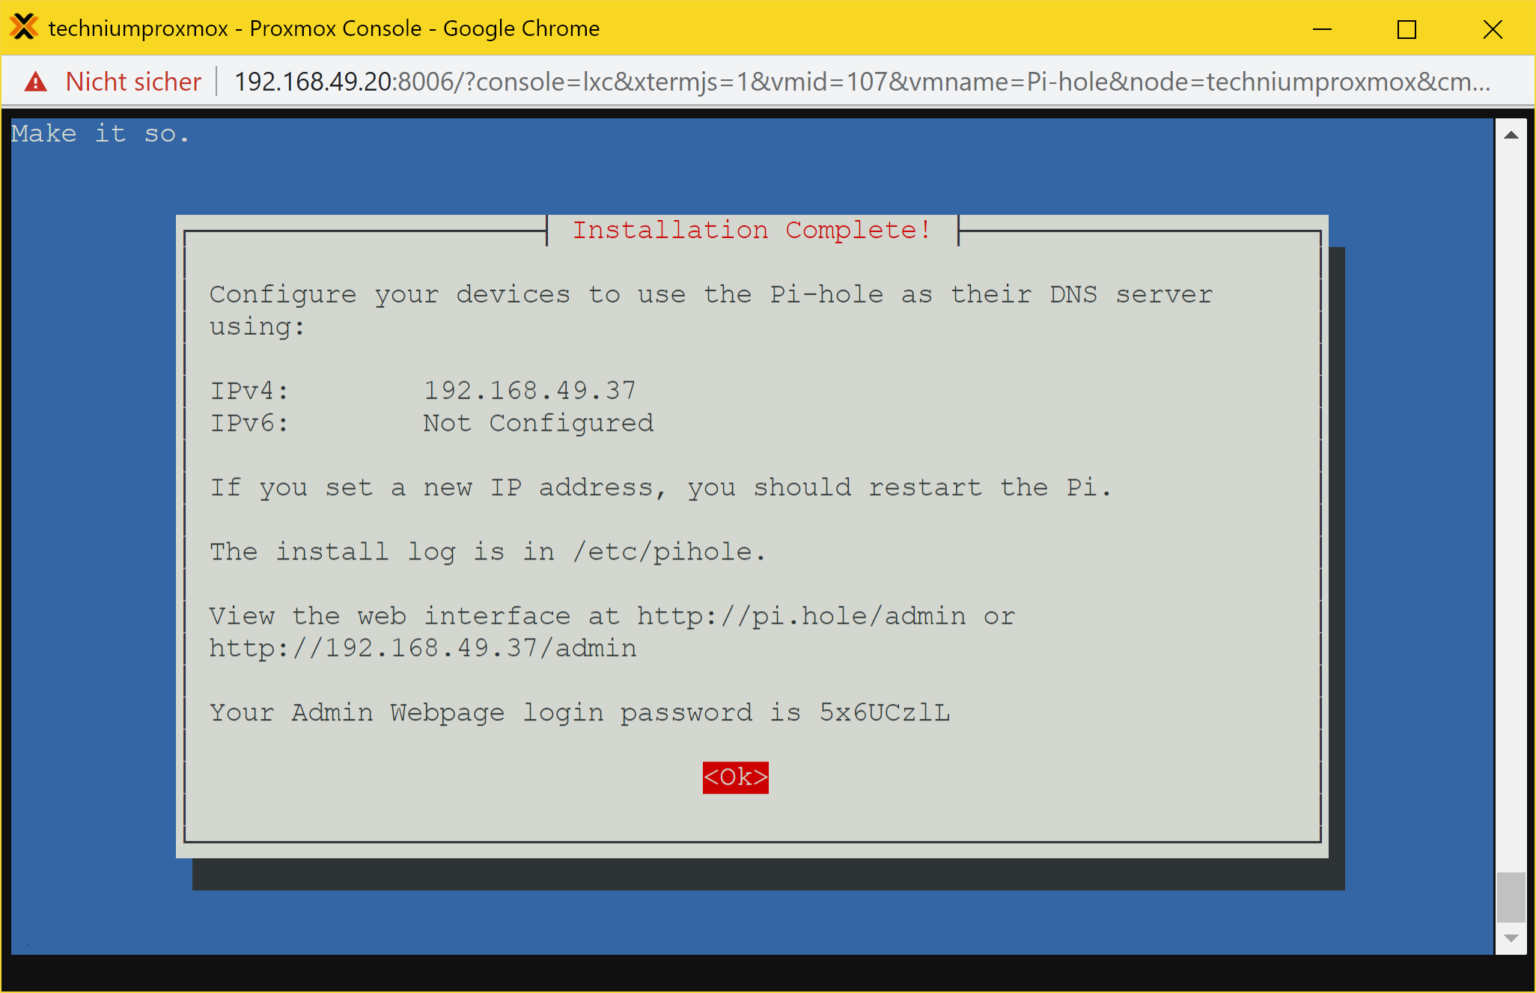Click the 'IPv6: Not Configured' line
The image size is (1536, 993).
click(x=431, y=422)
